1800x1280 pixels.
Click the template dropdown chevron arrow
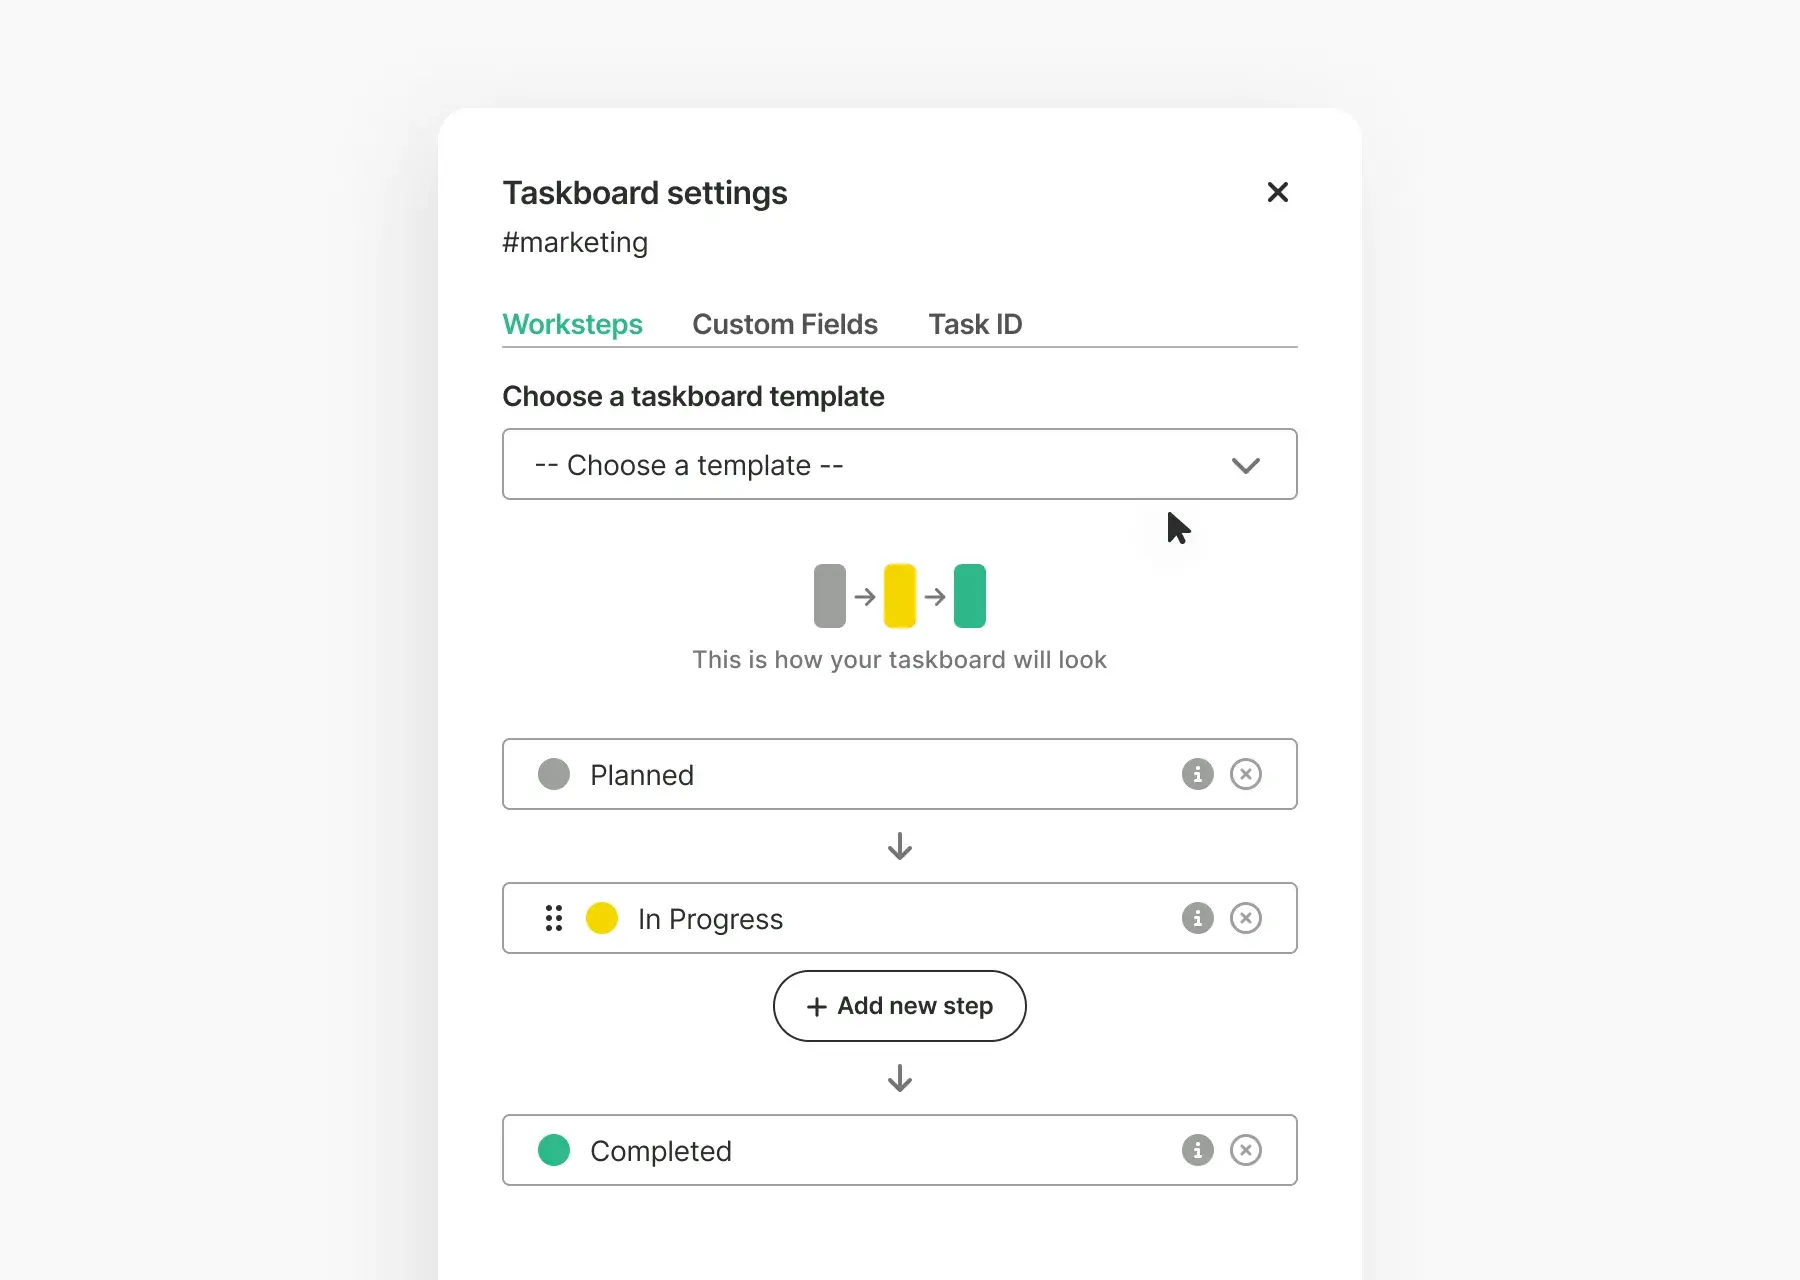point(1245,465)
